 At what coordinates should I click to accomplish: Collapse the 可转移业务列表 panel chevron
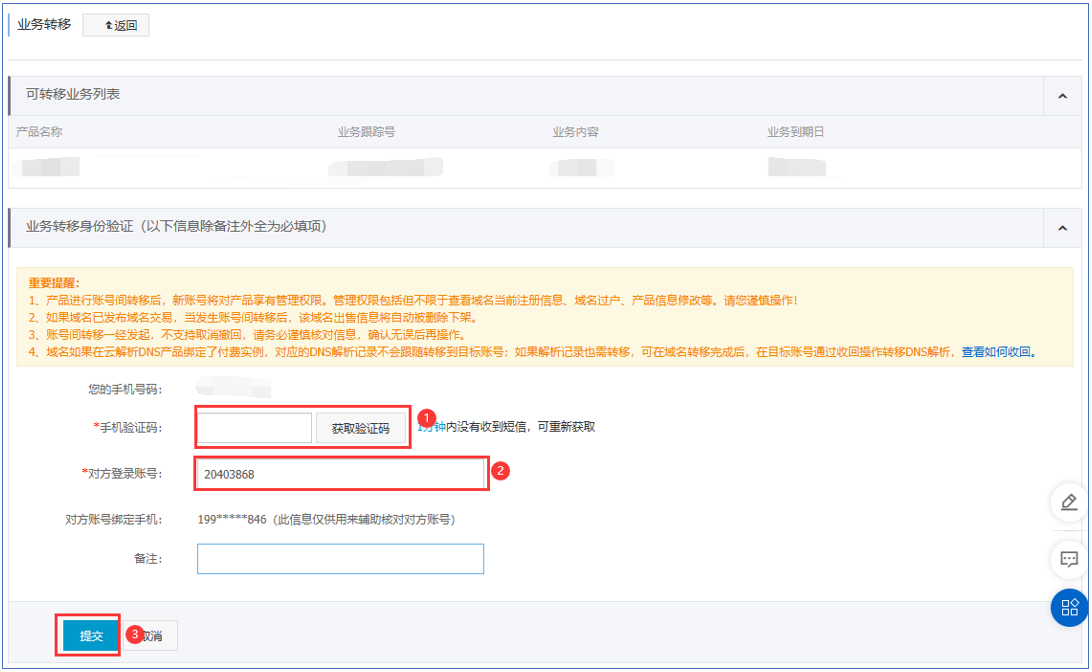tap(1061, 95)
